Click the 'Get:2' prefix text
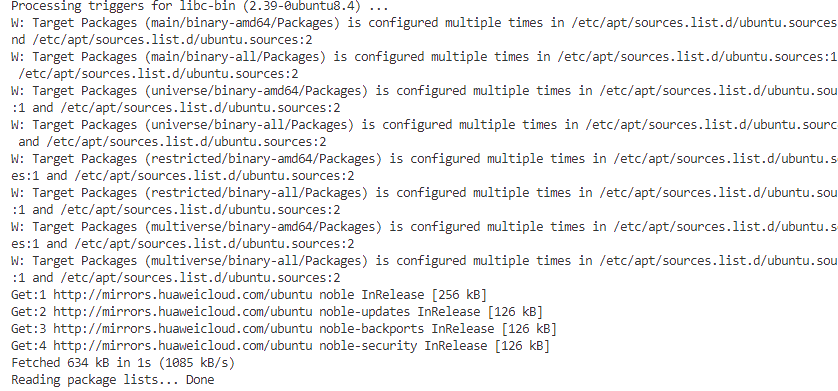The image size is (838, 391). pos(28,312)
